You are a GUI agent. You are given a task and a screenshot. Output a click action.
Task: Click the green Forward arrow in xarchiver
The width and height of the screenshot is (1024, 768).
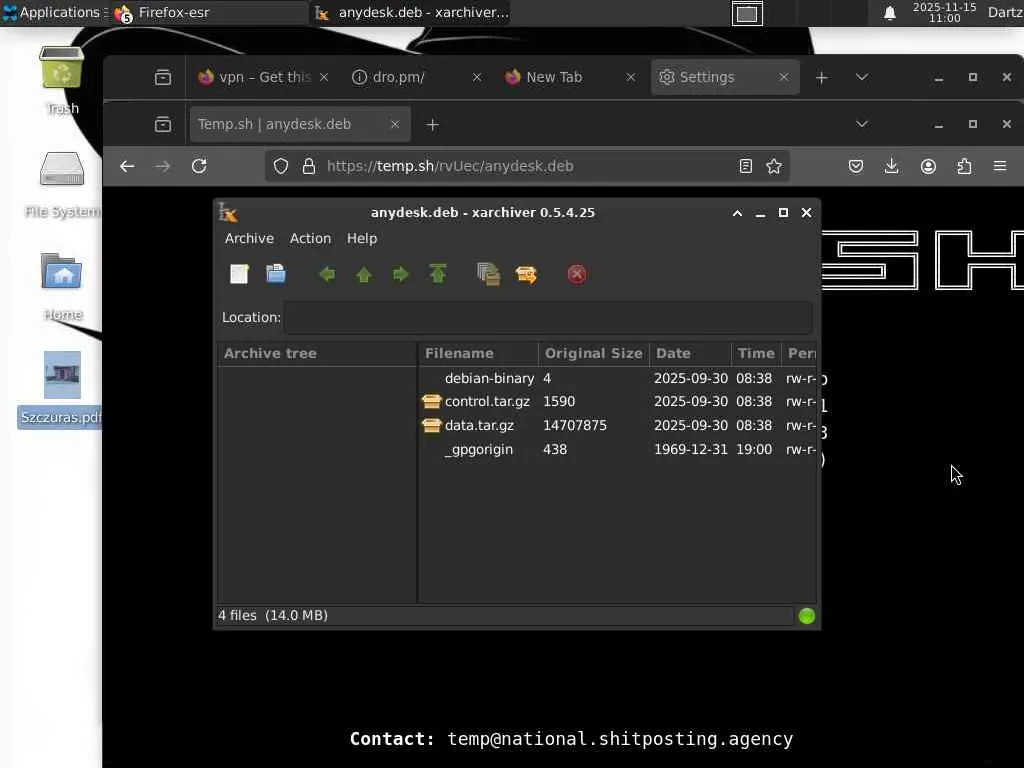pyautogui.click(x=400, y=274)
